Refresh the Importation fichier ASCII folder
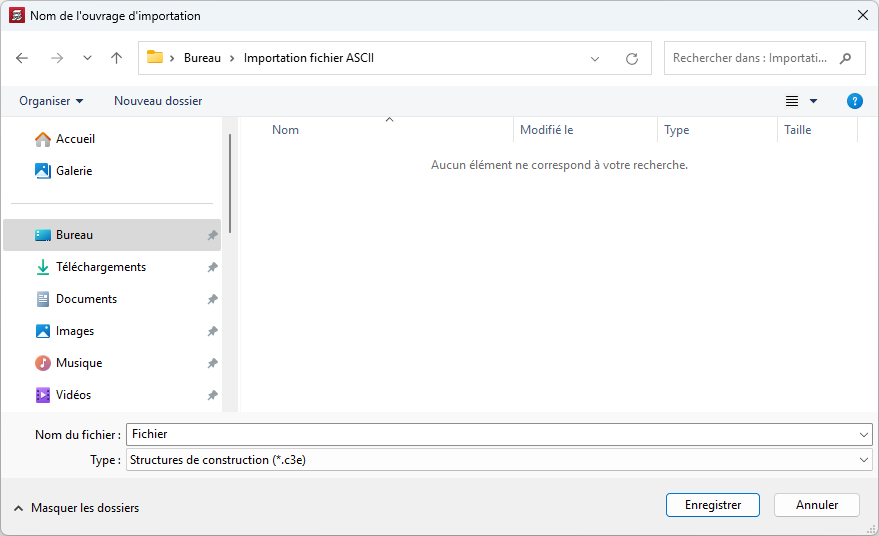Image resolution: width=879 pixels, height=536 pixels. tap(631, 59)
